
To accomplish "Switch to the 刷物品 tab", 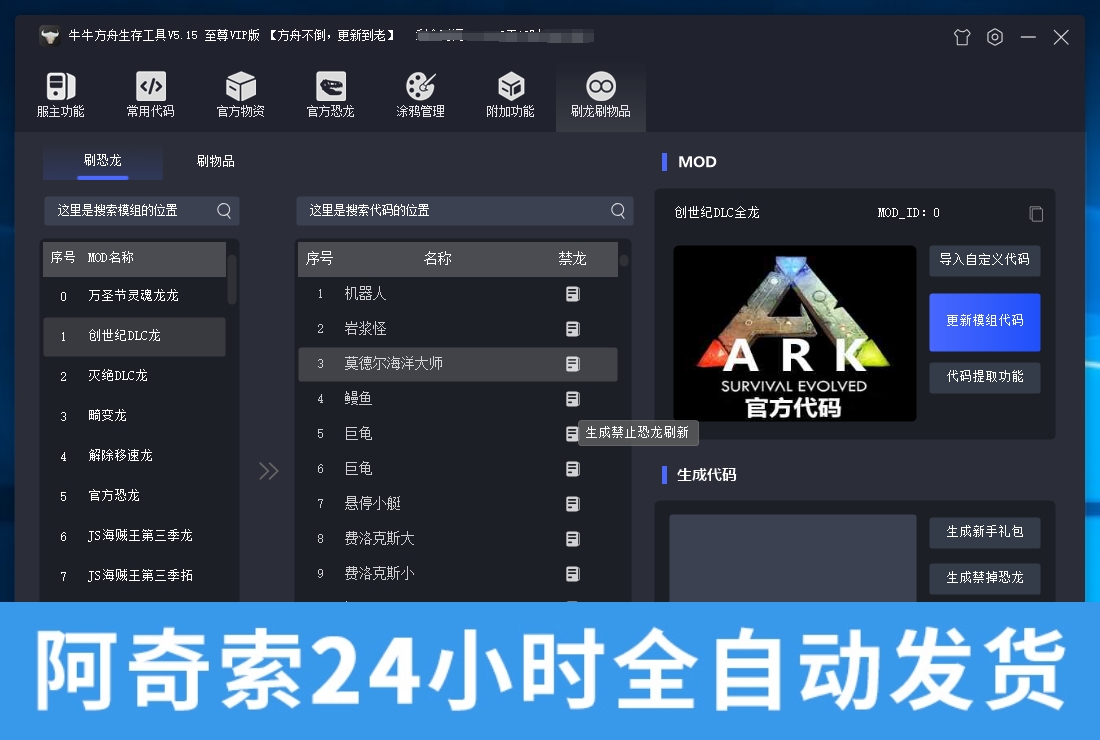I will (215, 160).
